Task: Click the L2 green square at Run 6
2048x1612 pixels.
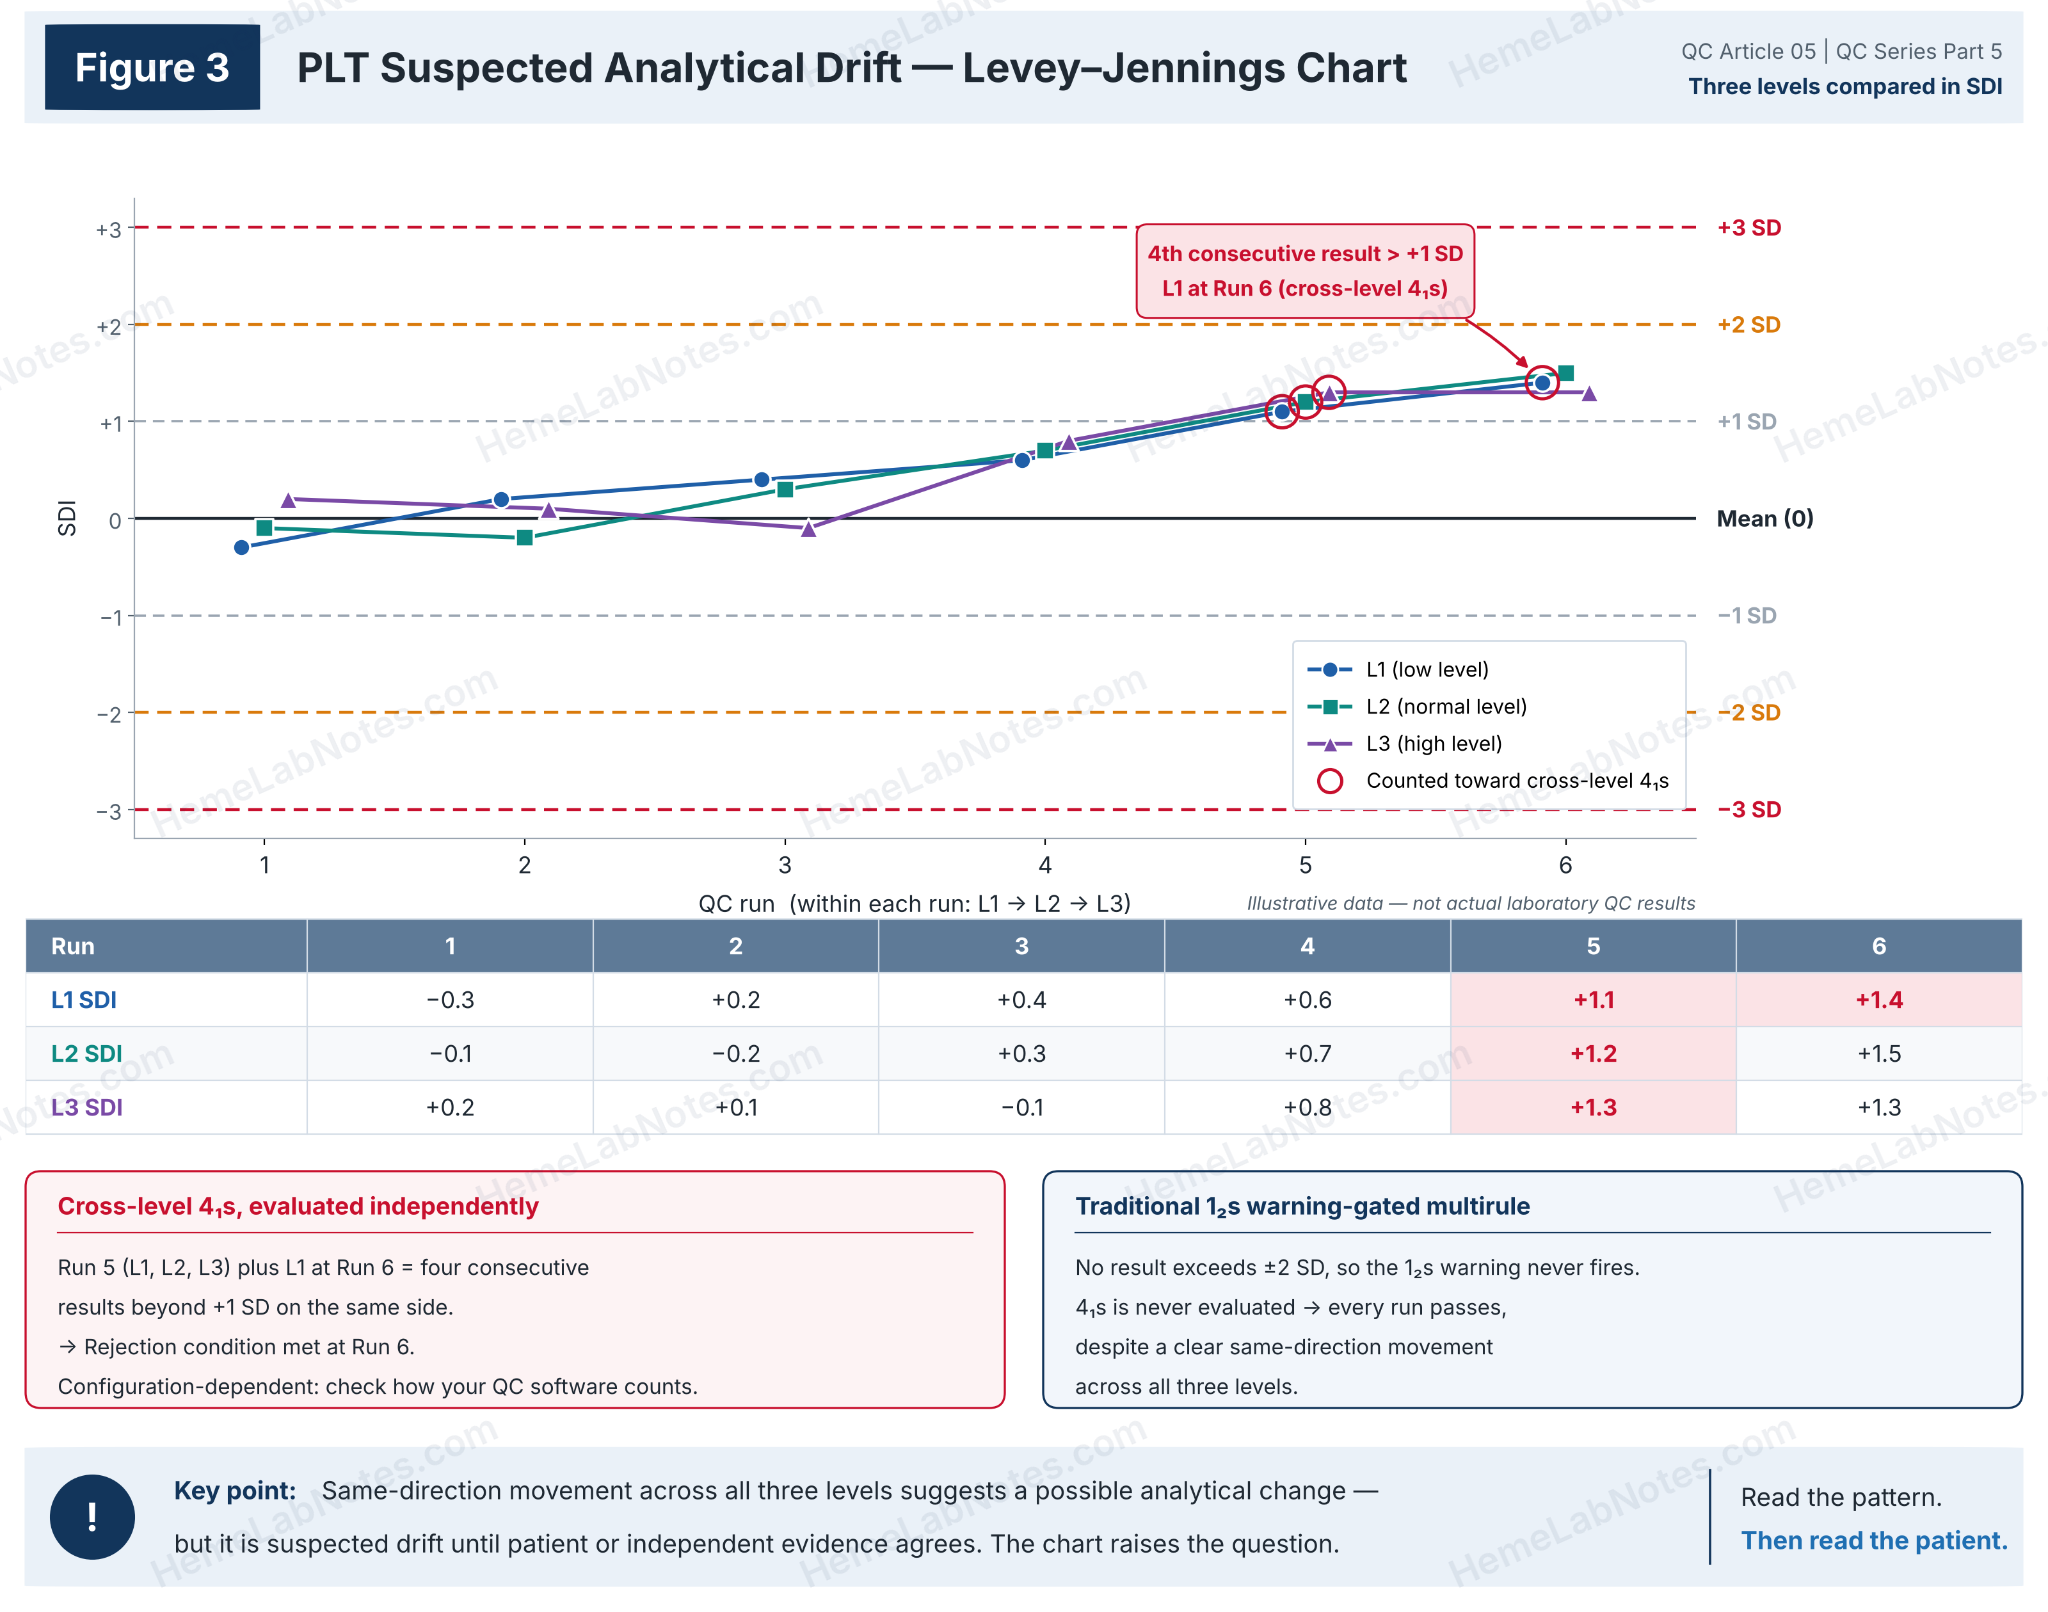Action: [x=1567, y=373]
